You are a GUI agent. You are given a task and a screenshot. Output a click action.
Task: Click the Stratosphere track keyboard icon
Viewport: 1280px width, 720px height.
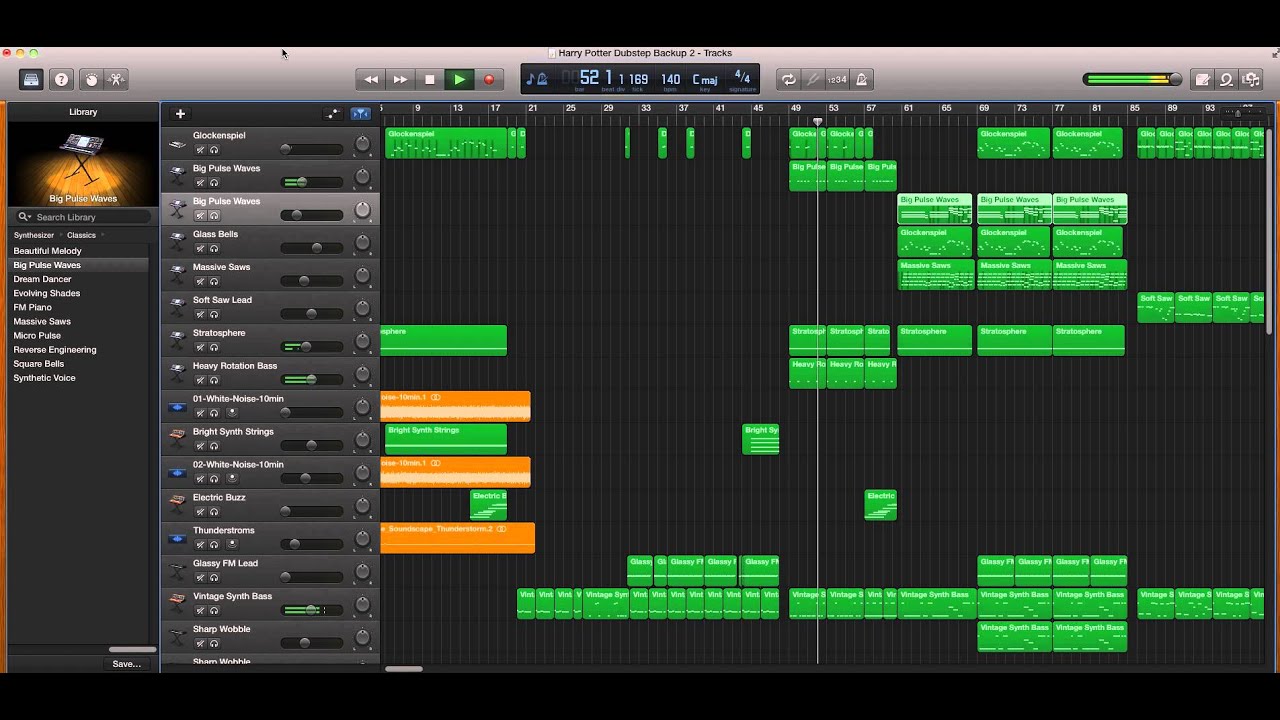[177, 342]
